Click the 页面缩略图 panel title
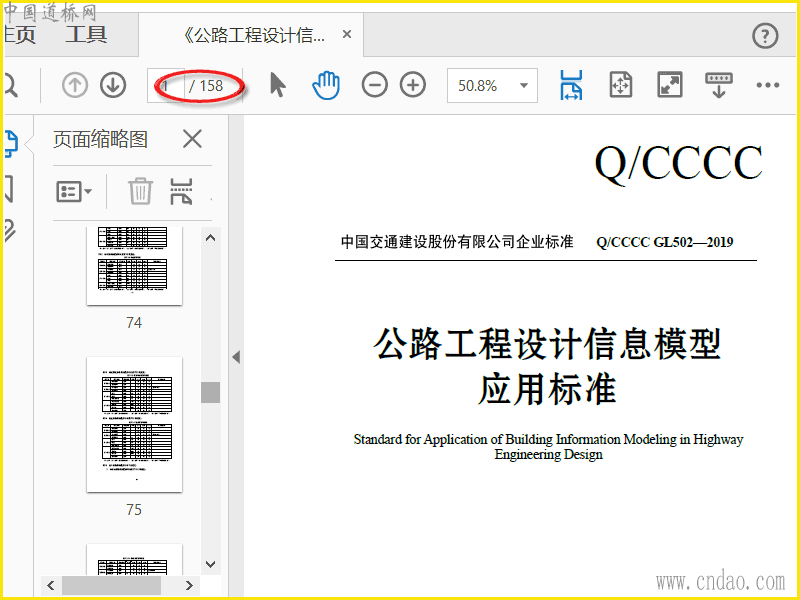The image size is (800, 600). [101, 139]
